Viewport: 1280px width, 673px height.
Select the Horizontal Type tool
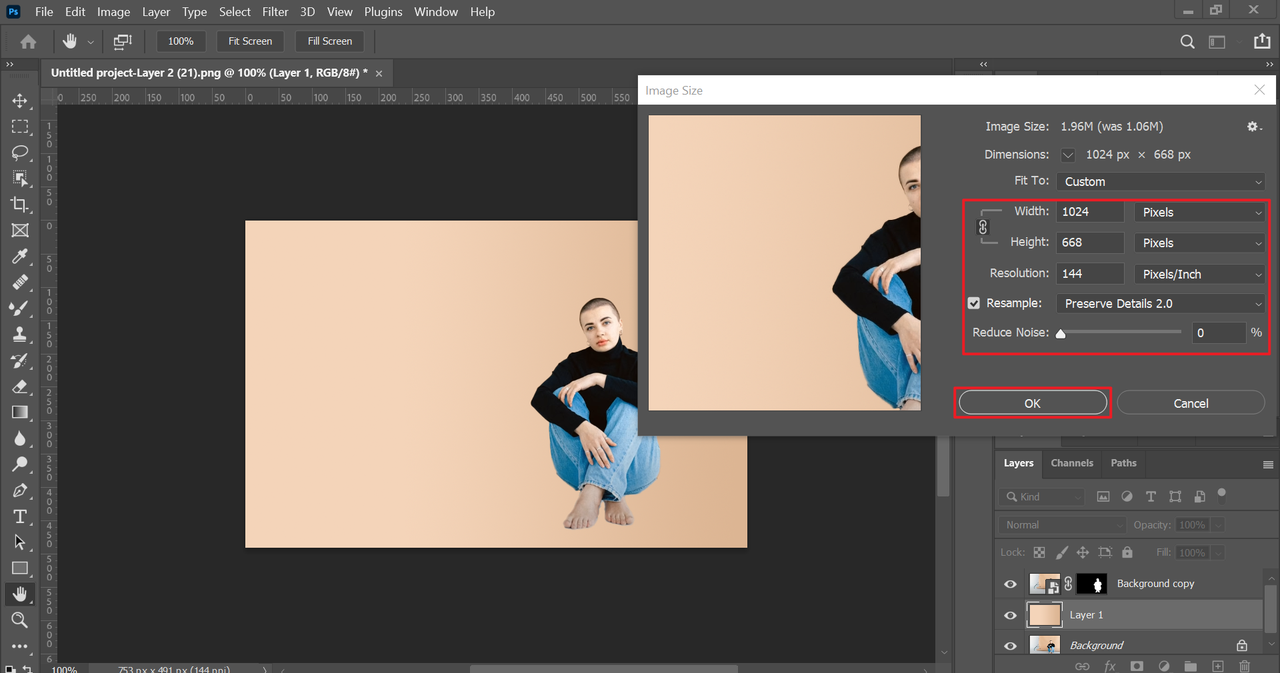coord(19,516)
